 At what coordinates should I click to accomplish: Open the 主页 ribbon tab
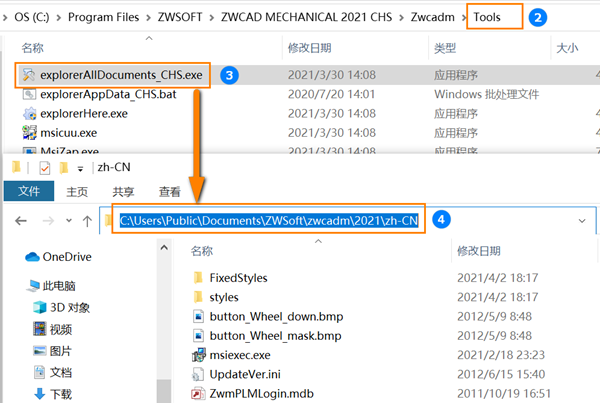point(77,191)
